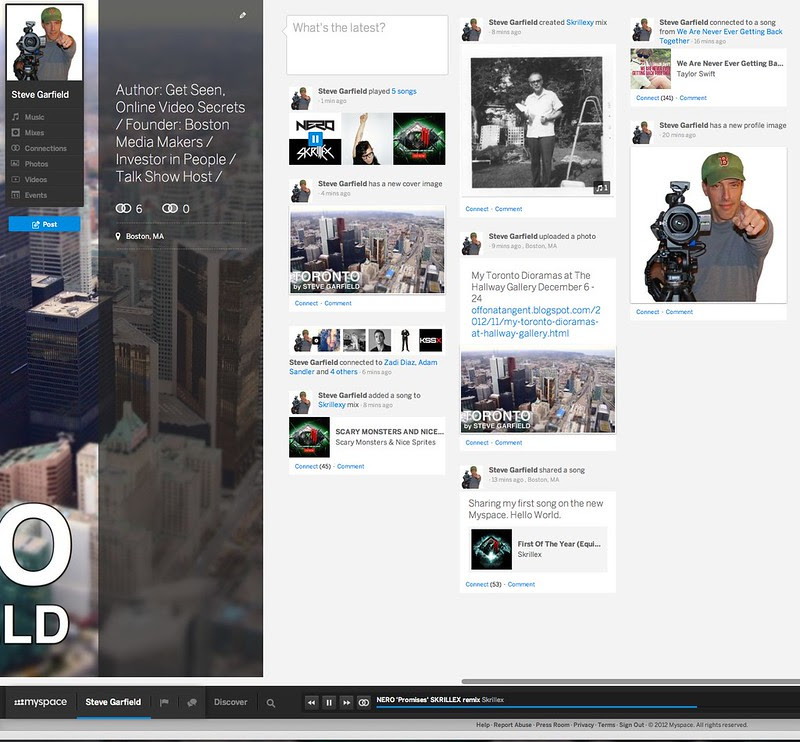Seek on the blue track progress bar
Image resolution: width=800 pixels, height=742 pixels.
[x=536, y=707]
